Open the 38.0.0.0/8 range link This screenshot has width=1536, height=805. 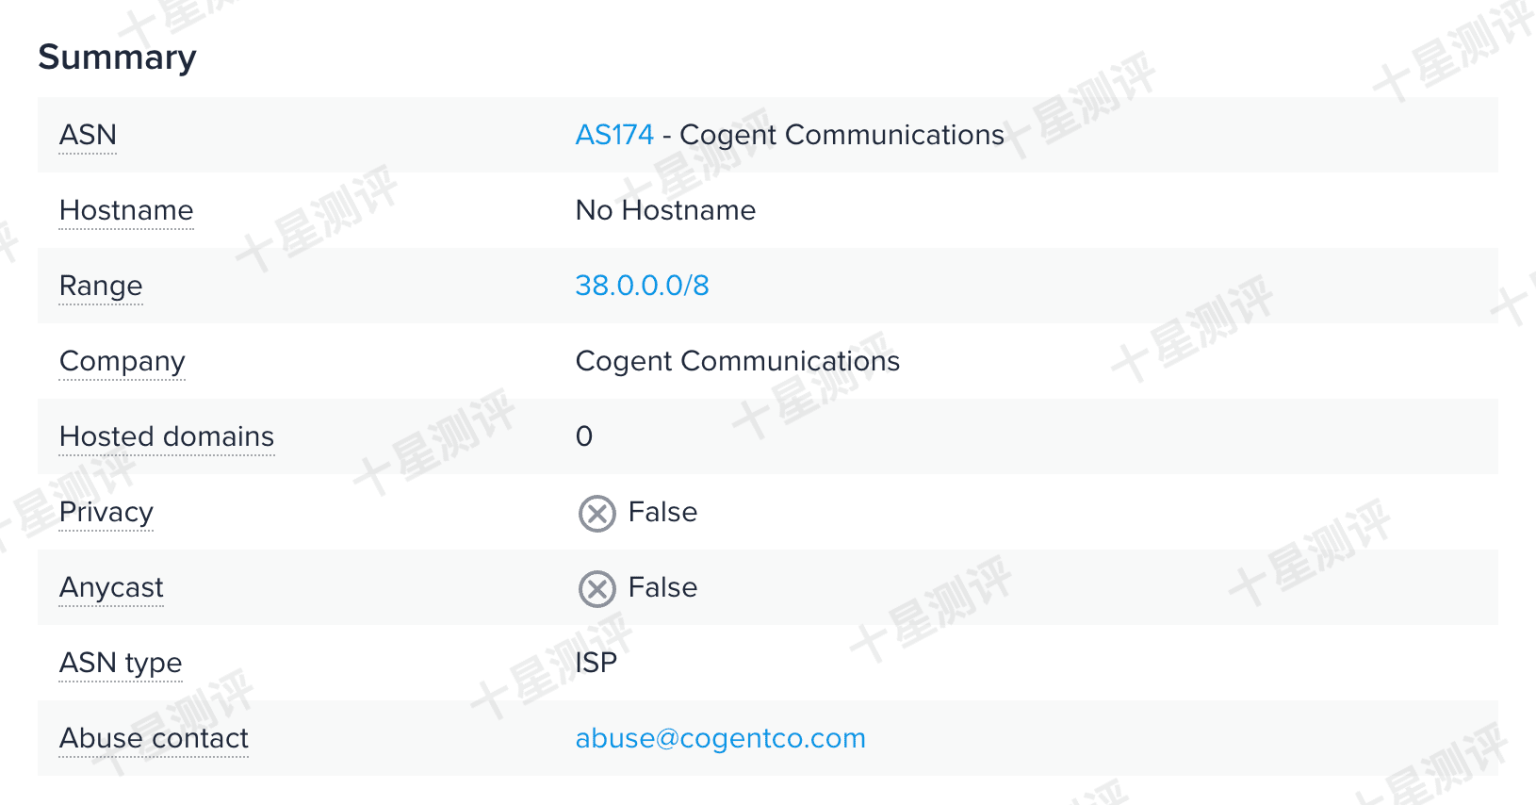pos(642,286)
